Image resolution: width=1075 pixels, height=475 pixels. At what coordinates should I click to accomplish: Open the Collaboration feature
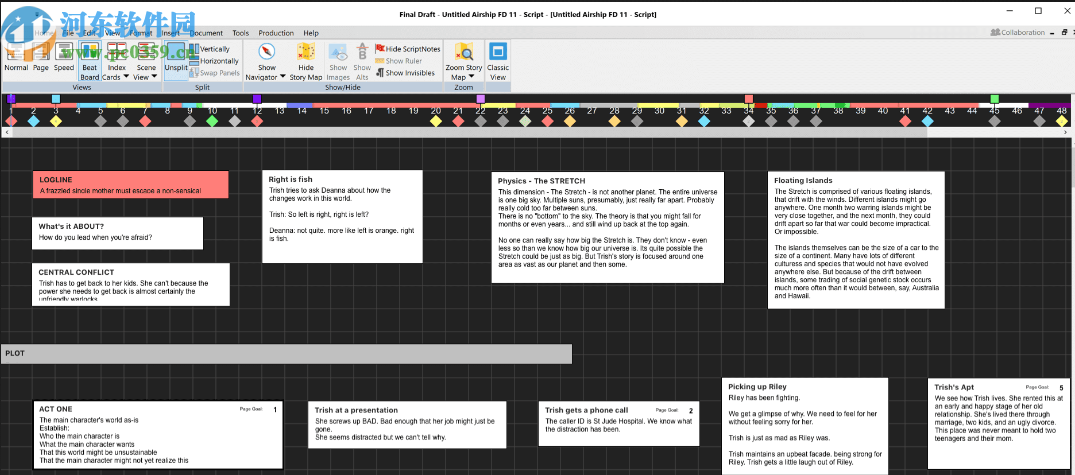click(x=1018, y=32)
